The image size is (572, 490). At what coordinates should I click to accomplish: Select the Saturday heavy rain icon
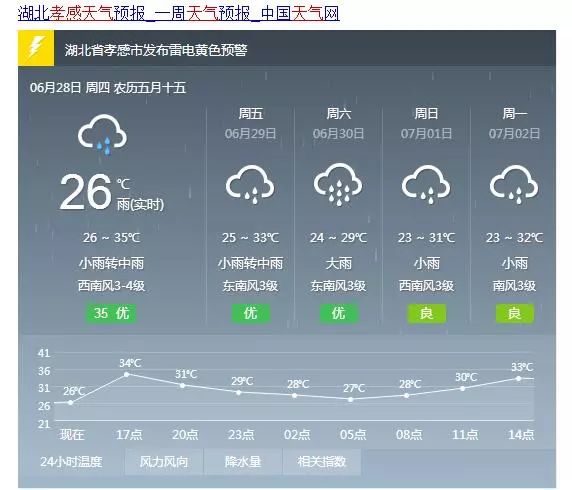[x=338, y=184]
